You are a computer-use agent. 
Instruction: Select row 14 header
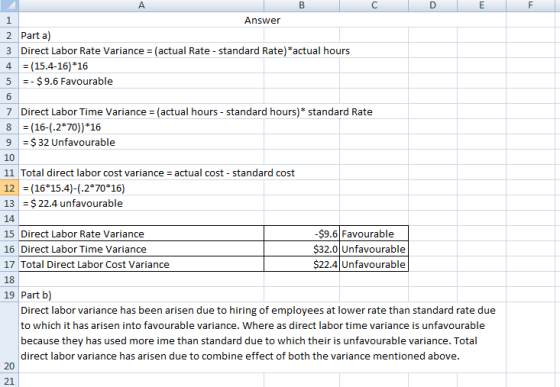tap(9, 218)
